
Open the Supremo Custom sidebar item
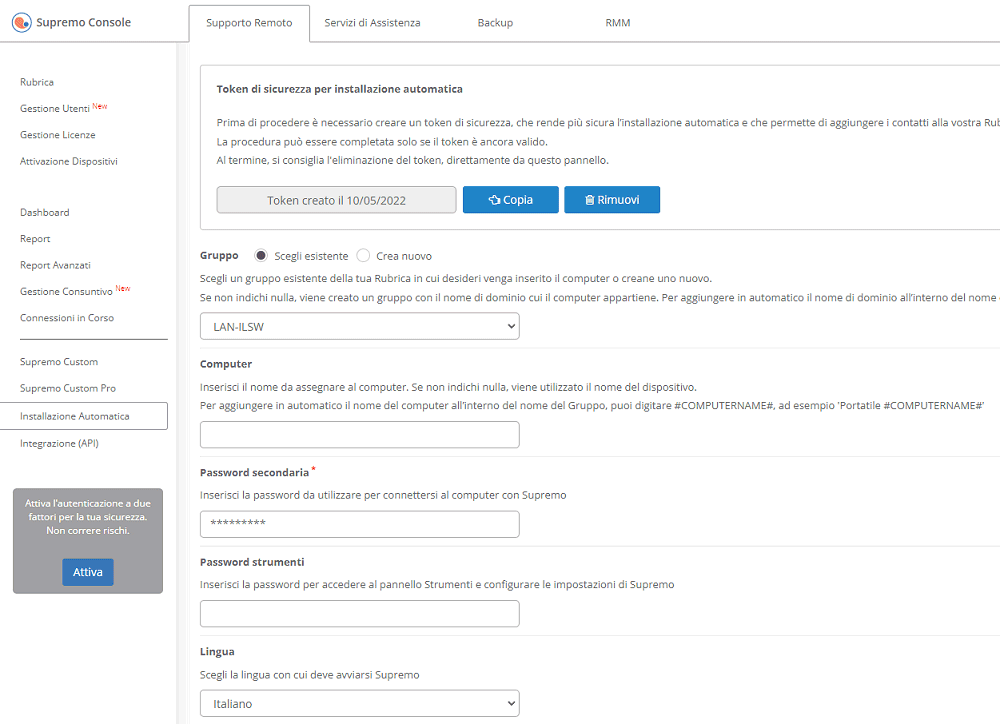(x=59, y=362)
